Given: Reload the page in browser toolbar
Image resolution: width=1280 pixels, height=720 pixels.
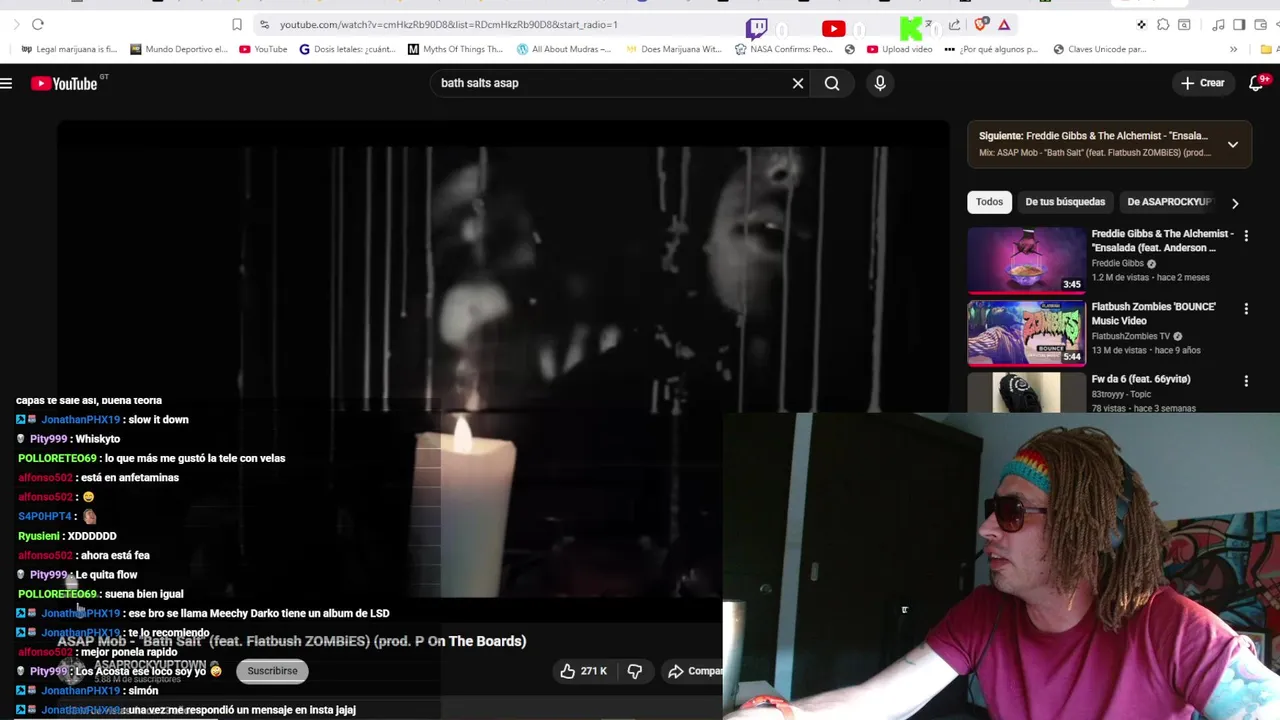Looking at the screenshot, I should [38, 24].
